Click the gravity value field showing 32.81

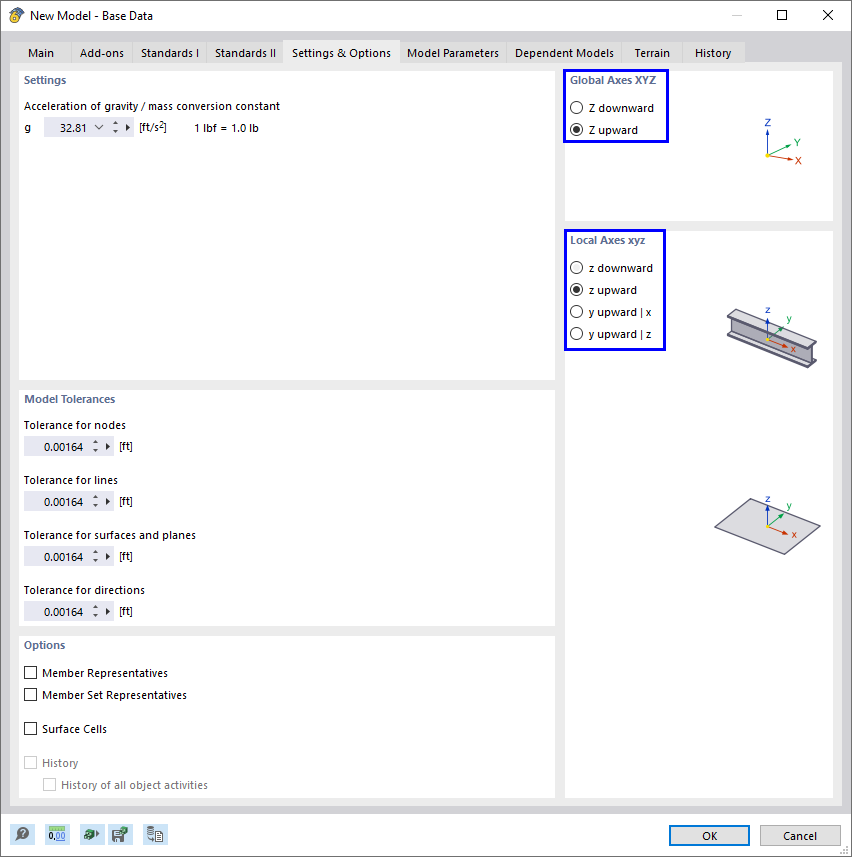coord(68,127)
